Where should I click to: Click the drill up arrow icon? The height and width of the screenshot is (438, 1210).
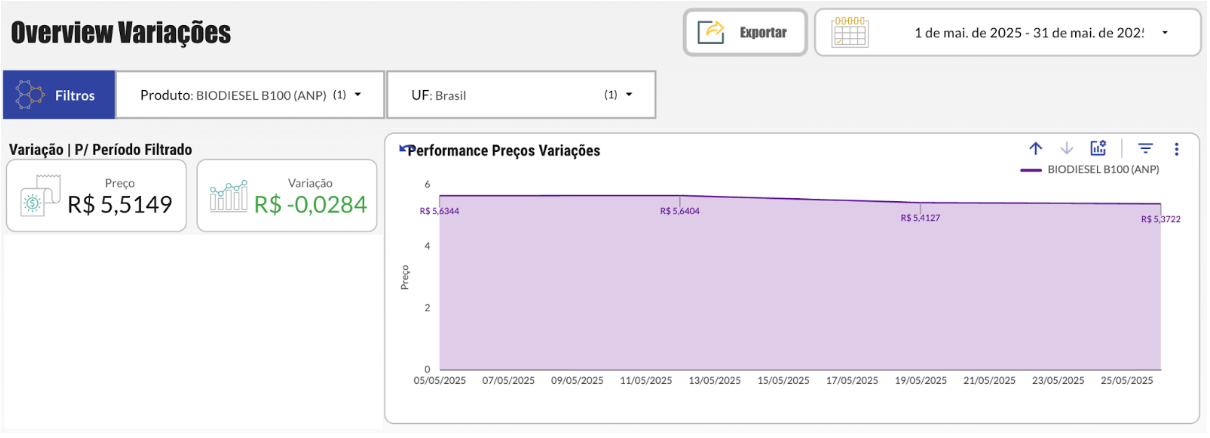(1035, 149)
